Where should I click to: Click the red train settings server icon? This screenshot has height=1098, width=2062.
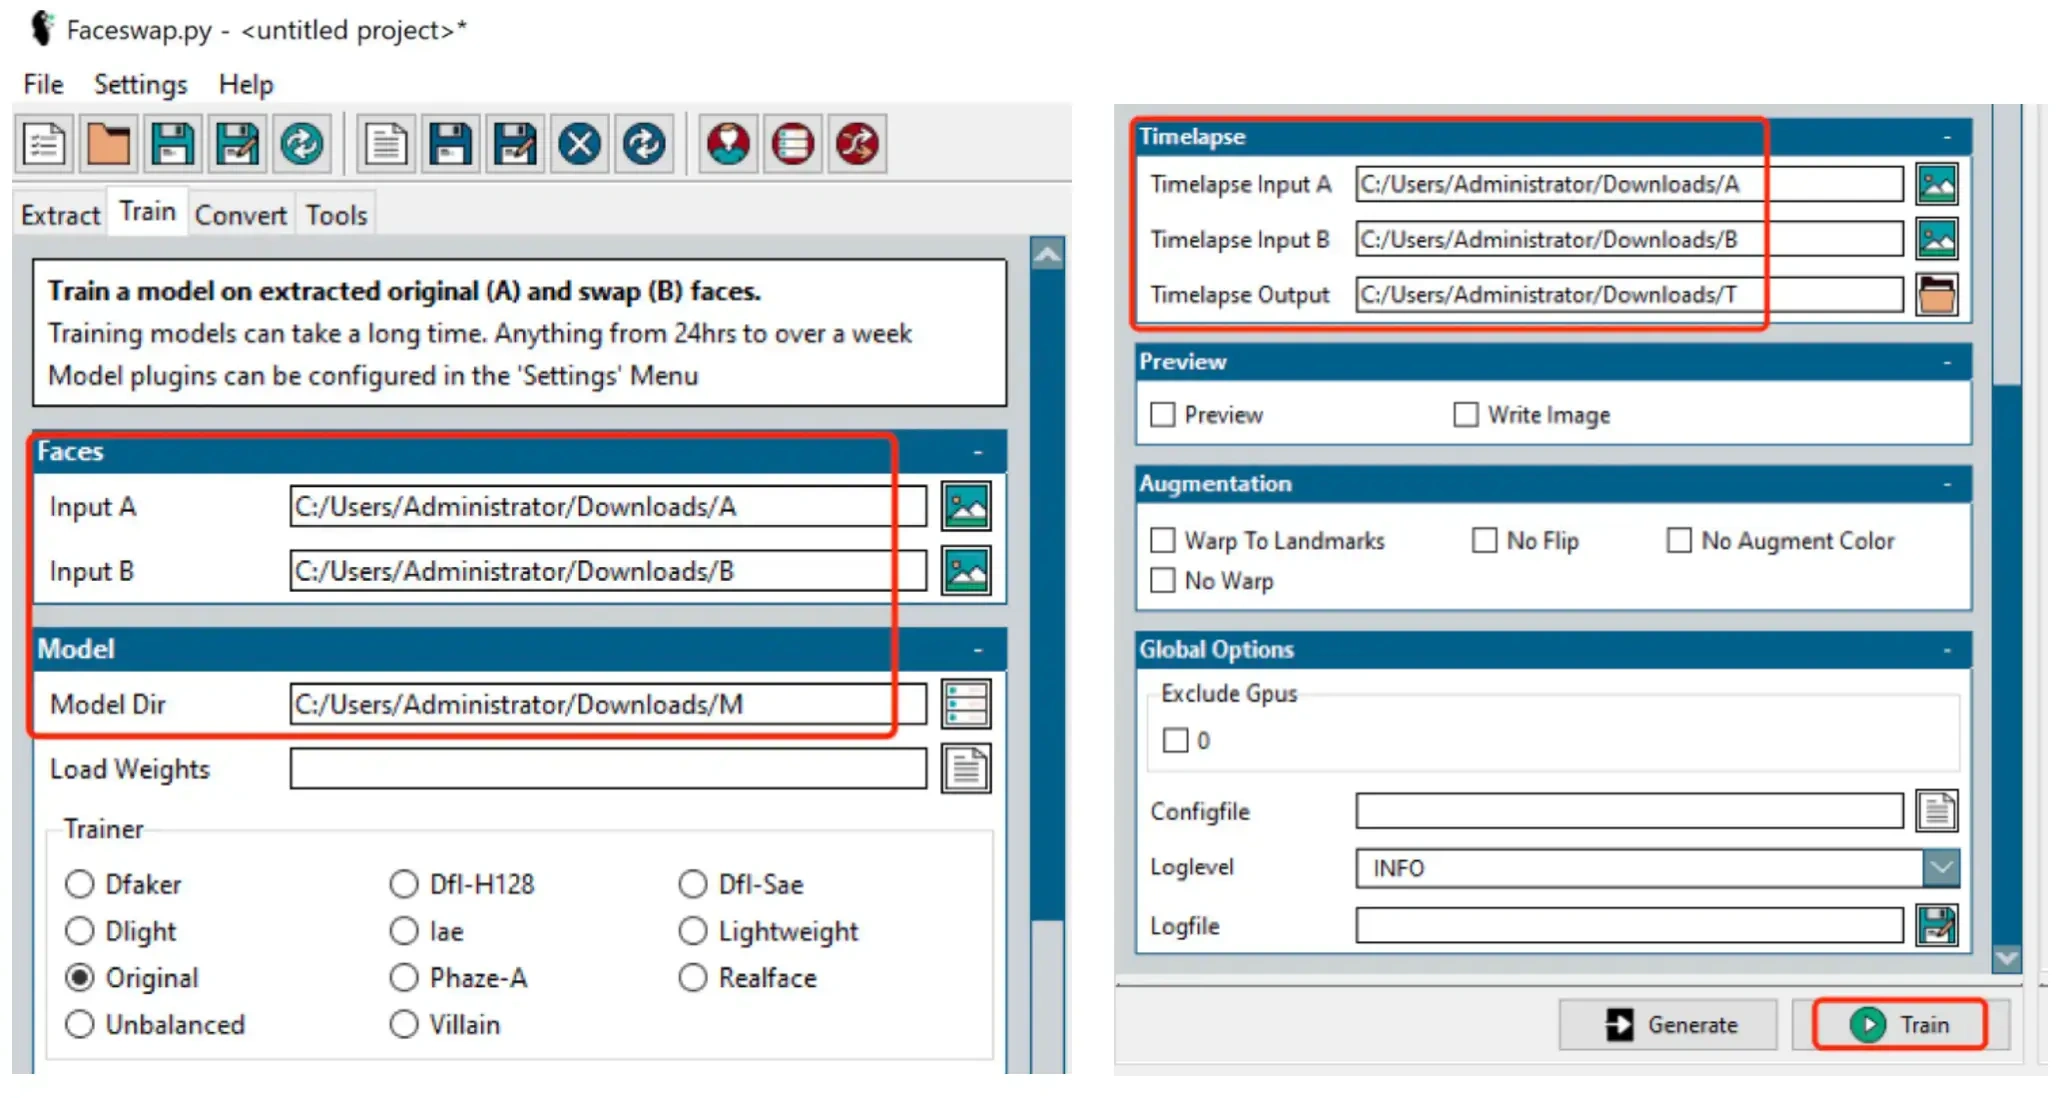(792, 144)
